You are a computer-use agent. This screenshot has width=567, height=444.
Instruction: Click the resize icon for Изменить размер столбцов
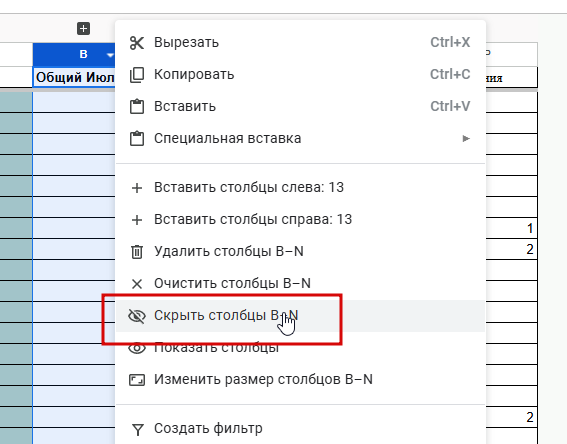pos(137,380)
